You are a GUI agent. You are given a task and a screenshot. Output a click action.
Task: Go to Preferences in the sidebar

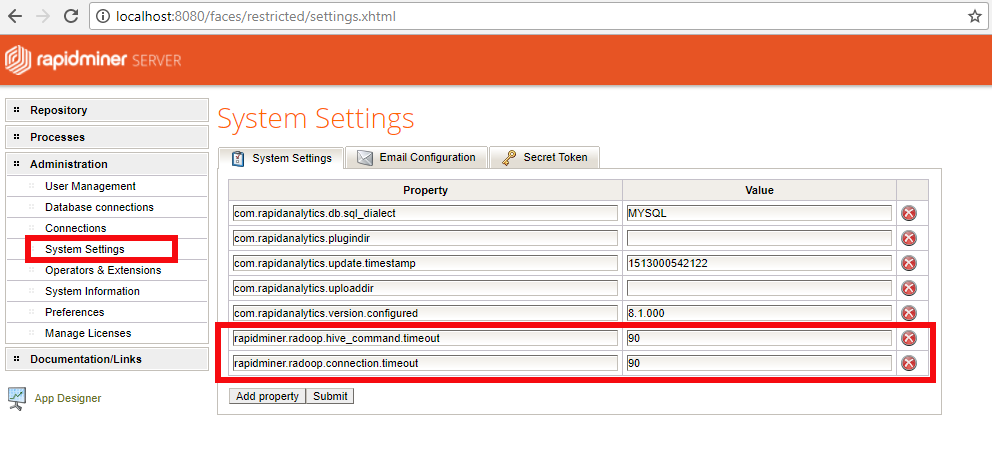pos(75,312)
